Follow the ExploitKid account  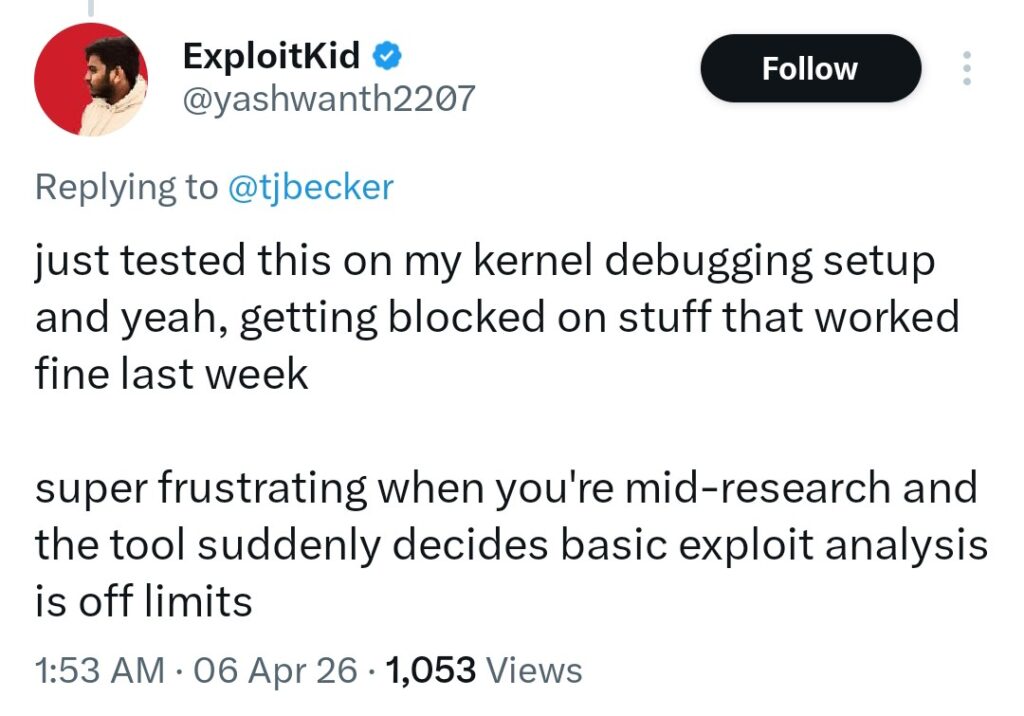point(809,68)
